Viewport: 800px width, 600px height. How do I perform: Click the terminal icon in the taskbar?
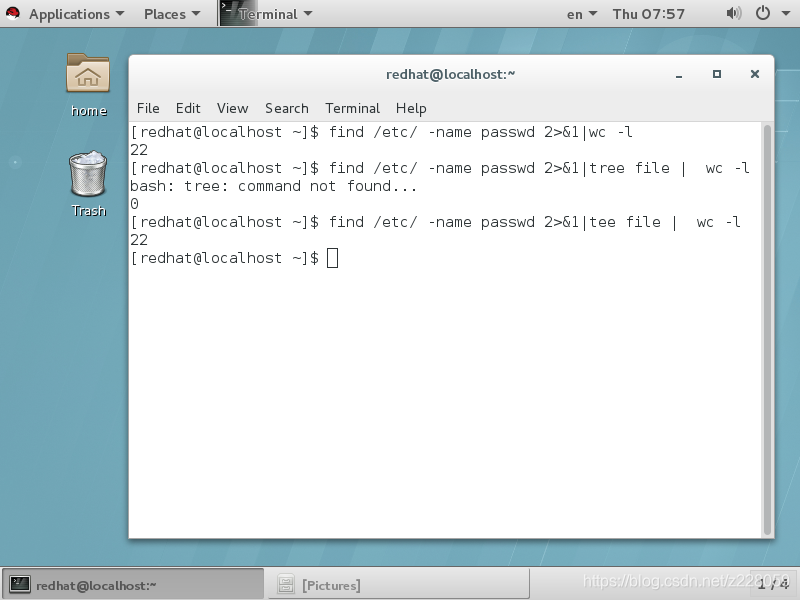20,584
